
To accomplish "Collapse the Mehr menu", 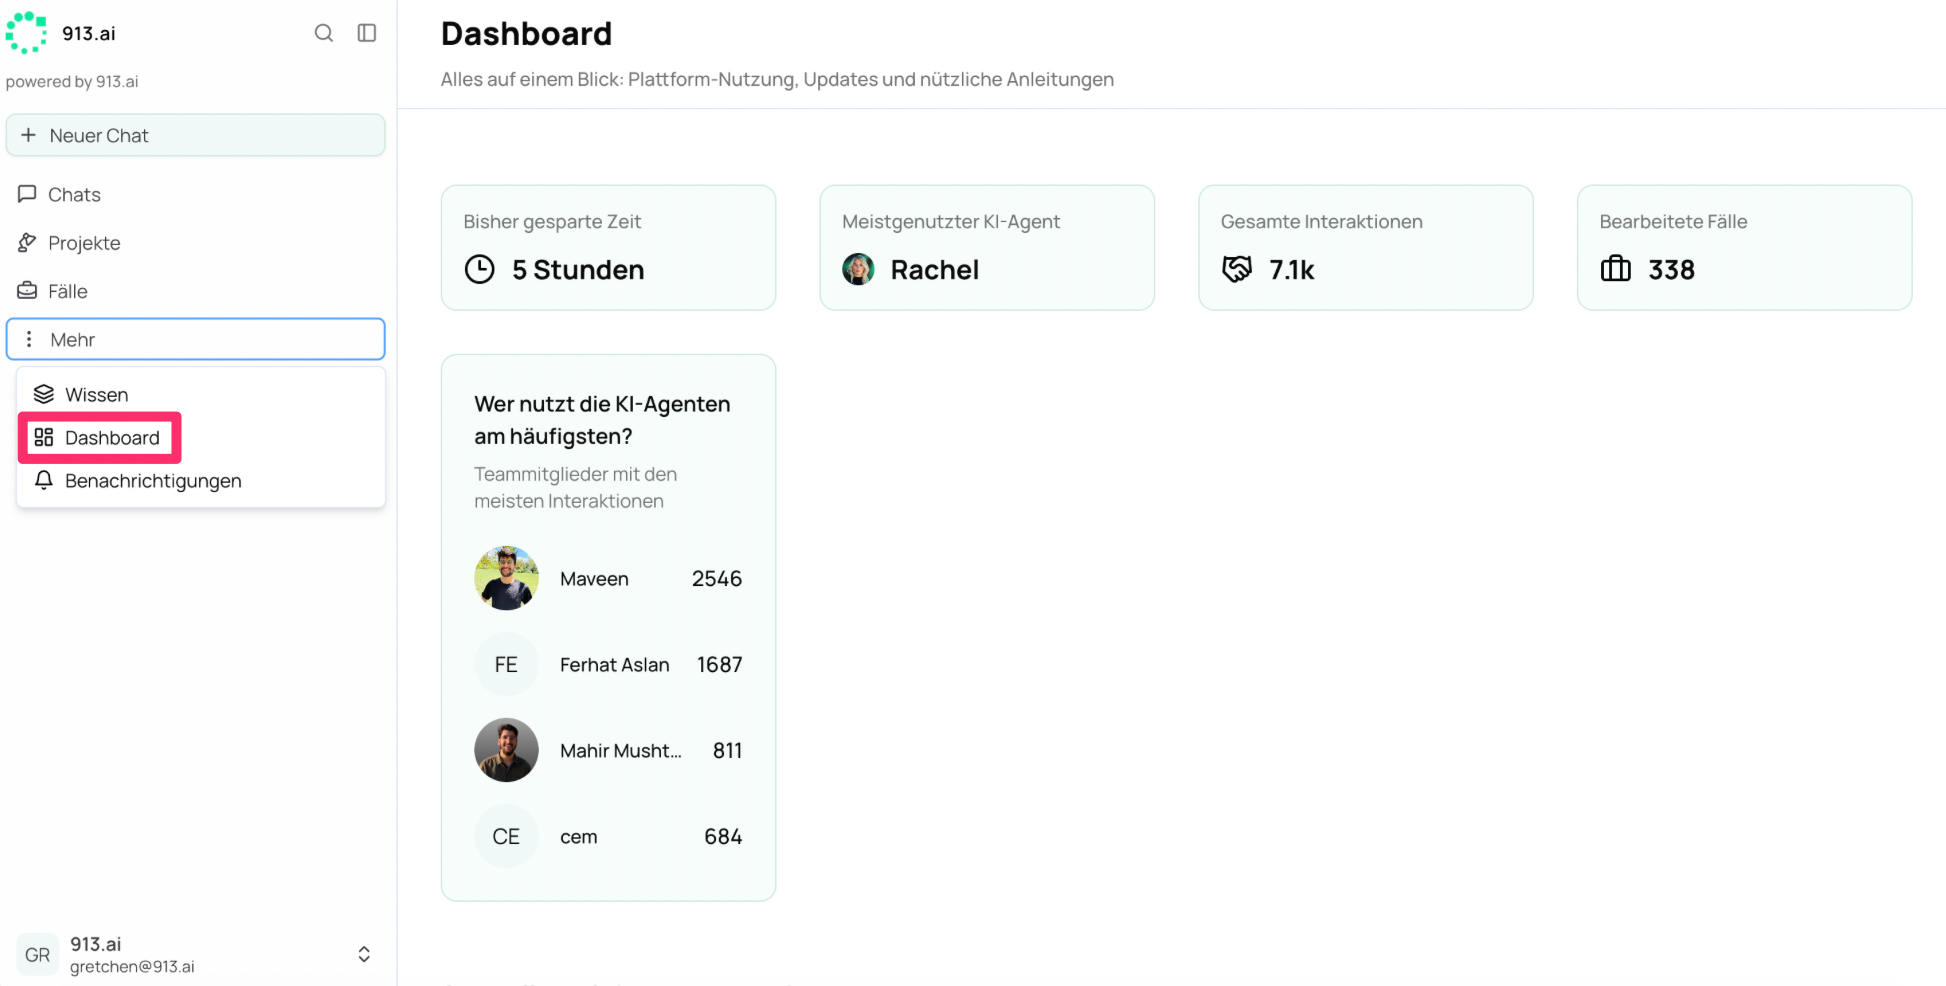I will [x=195, y=339].
